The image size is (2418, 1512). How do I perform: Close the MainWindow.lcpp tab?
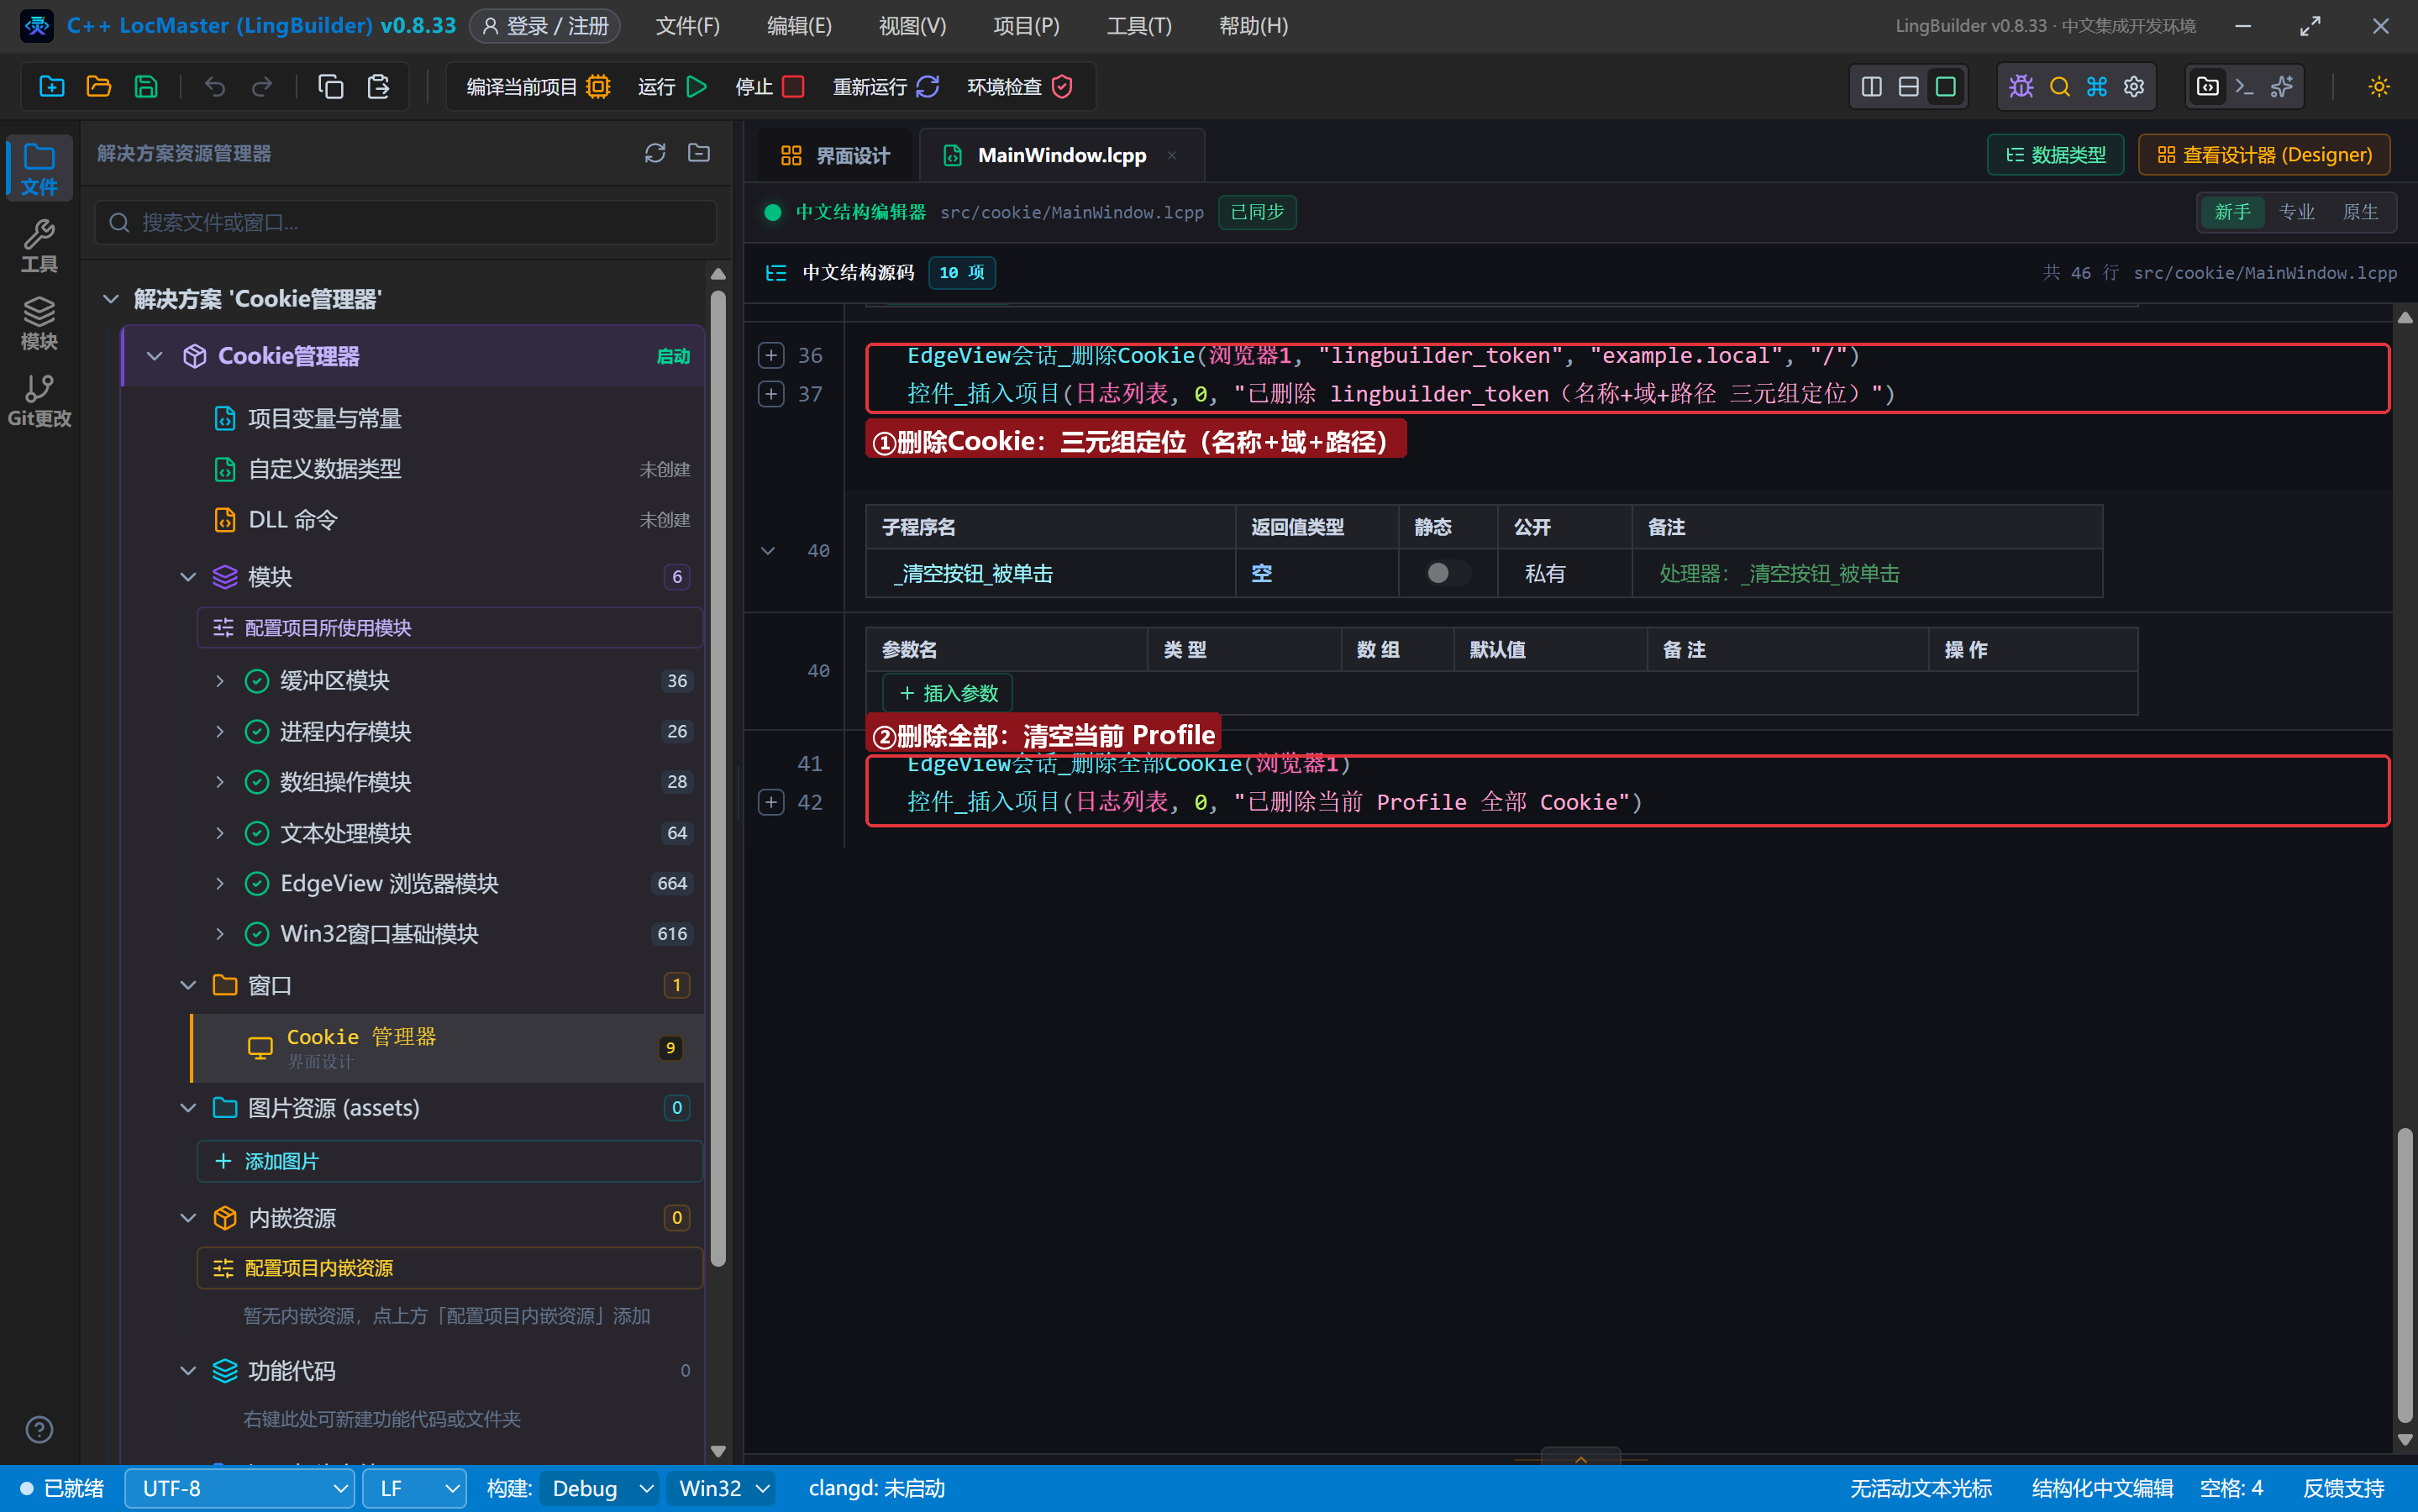click(x=1171, y=155)
